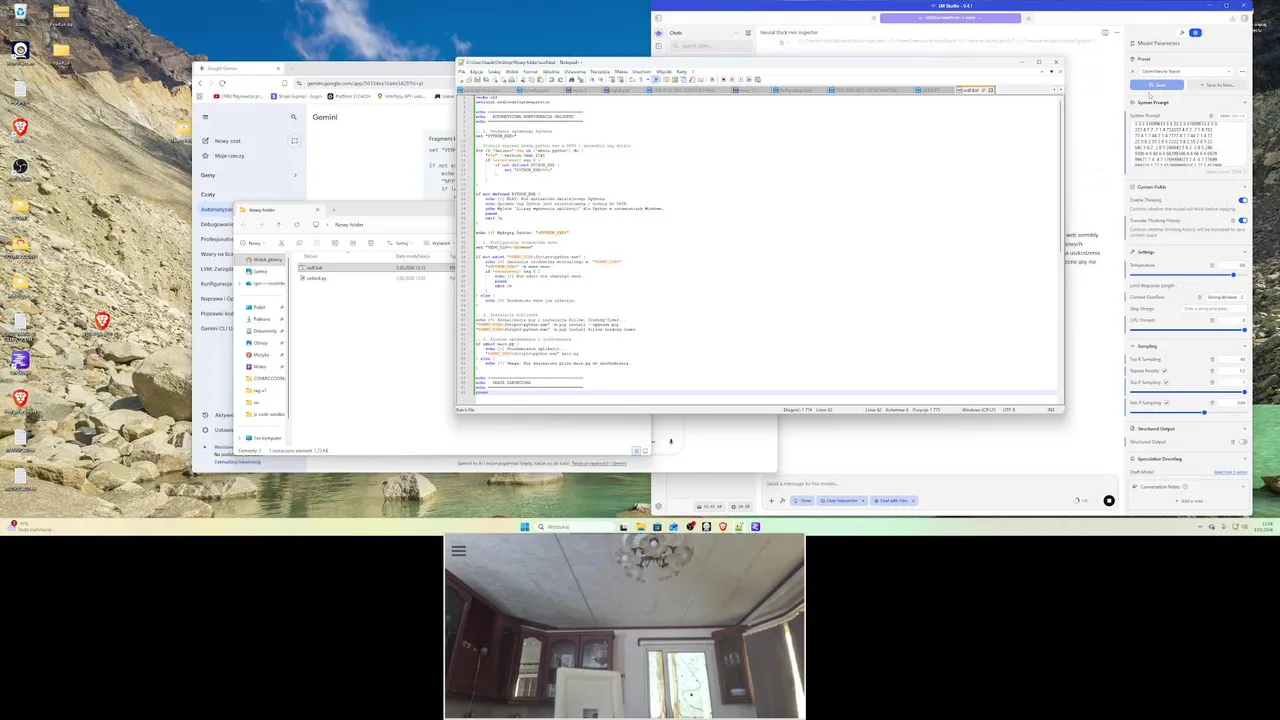Open the Read how it works link
Image resolution: width=1280 pixels, height=720 pixels.
(x=1230, y=472)
